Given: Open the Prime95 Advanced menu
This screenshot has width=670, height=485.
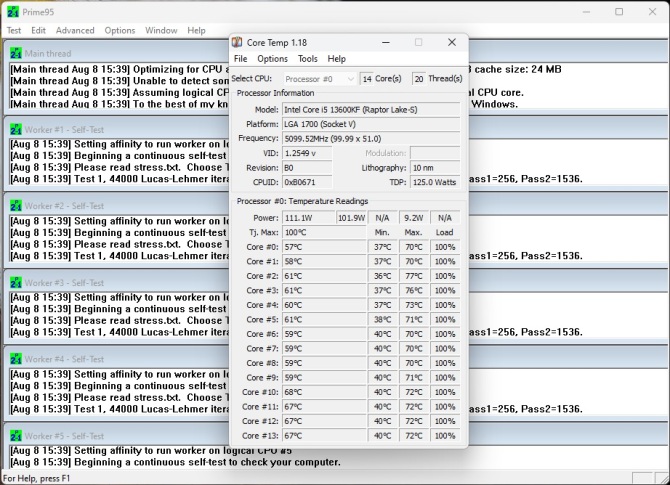Looking at the screenshot, I should (75, 31).
